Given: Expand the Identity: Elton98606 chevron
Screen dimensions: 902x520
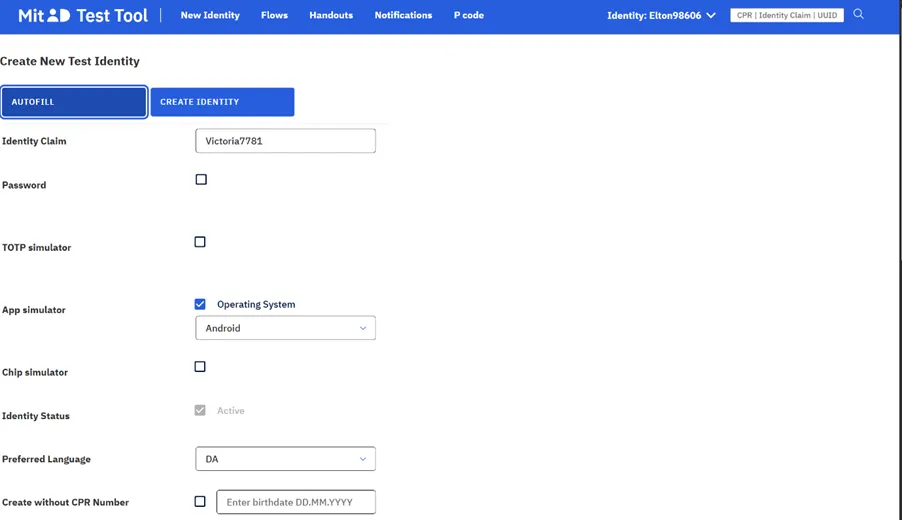Looking at the screenshot, I should (x=711, y=16).
